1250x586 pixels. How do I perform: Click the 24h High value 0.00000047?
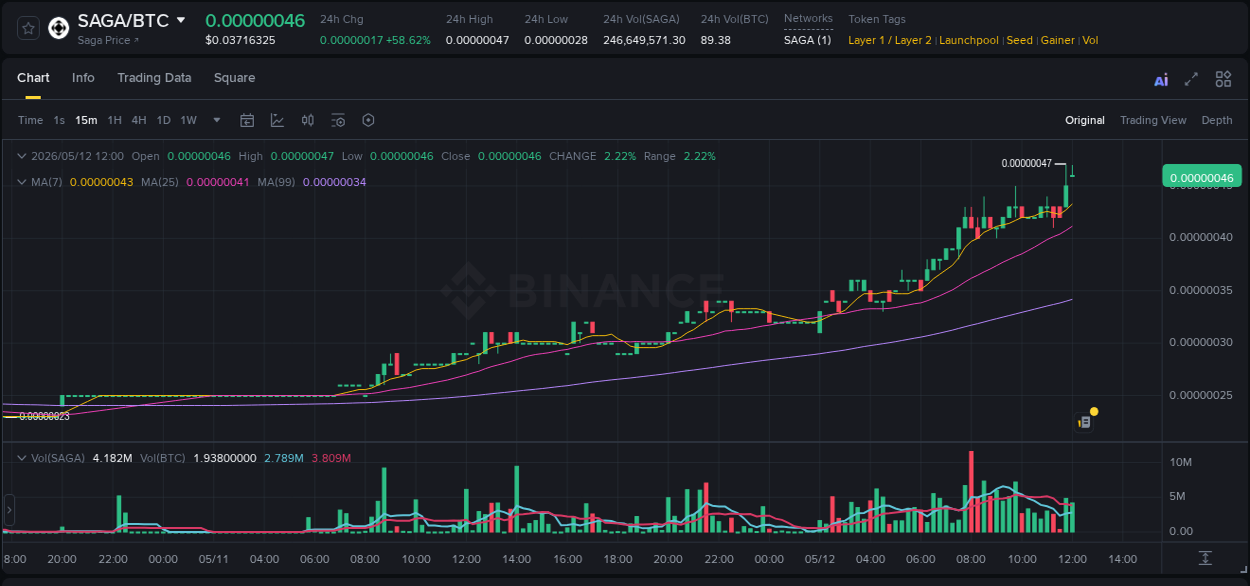click(477, 40)
